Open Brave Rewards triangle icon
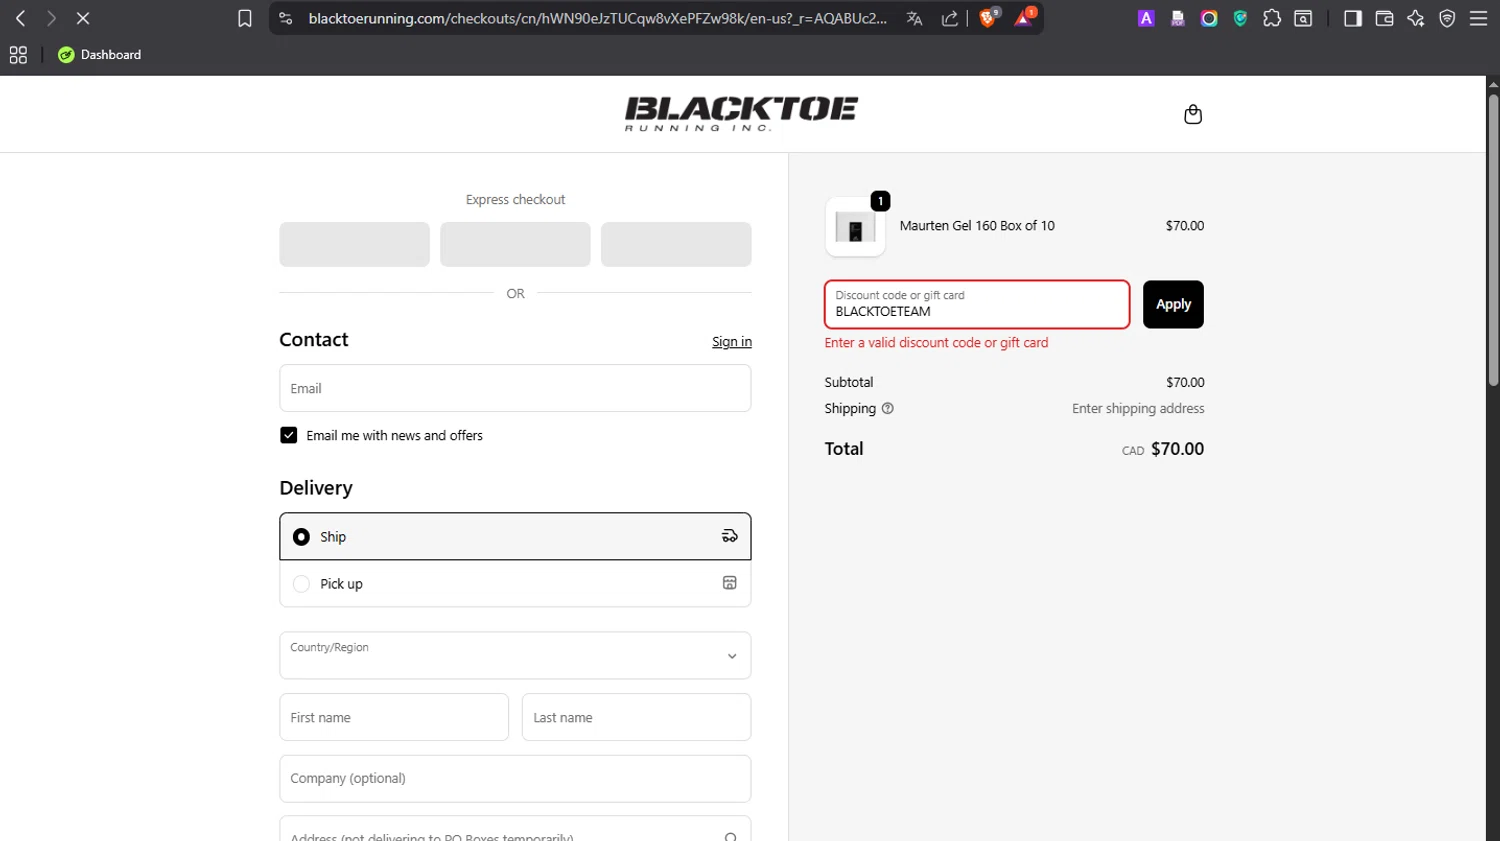This screenshot has height=841, width=1500. pyautogui.click(x=1024, y=18)
